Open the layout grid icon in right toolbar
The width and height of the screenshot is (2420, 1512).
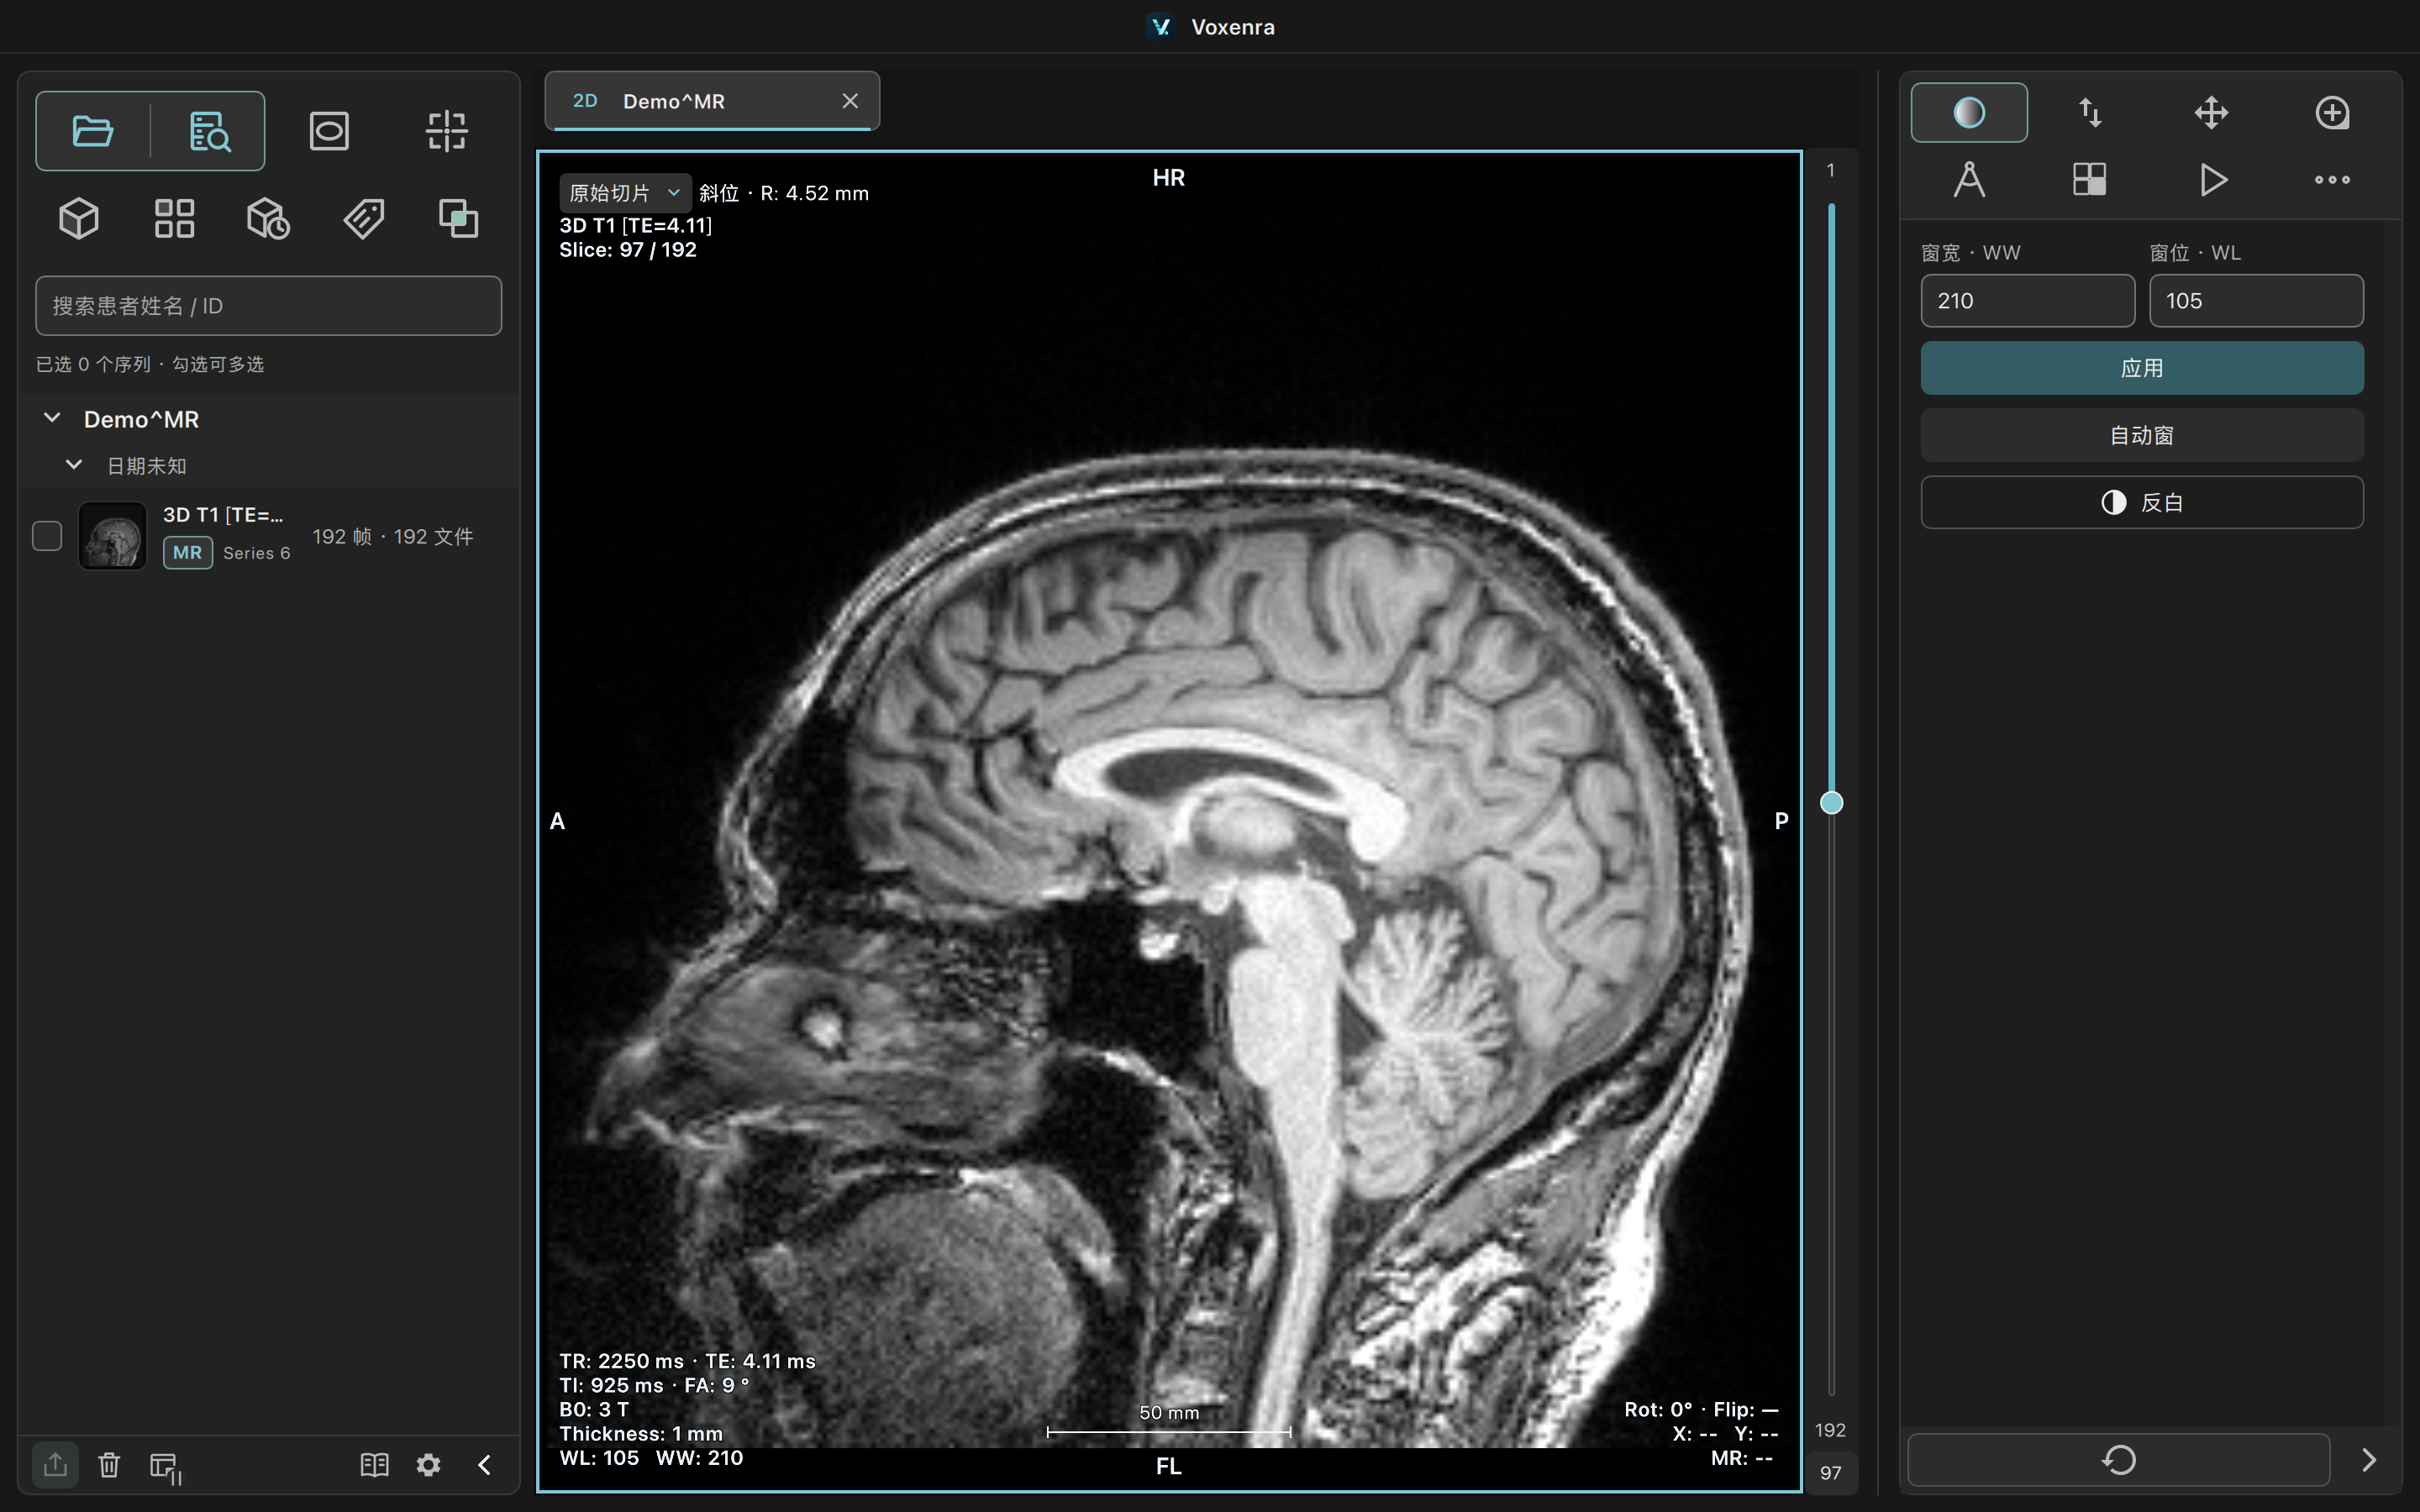point(2089,180)
